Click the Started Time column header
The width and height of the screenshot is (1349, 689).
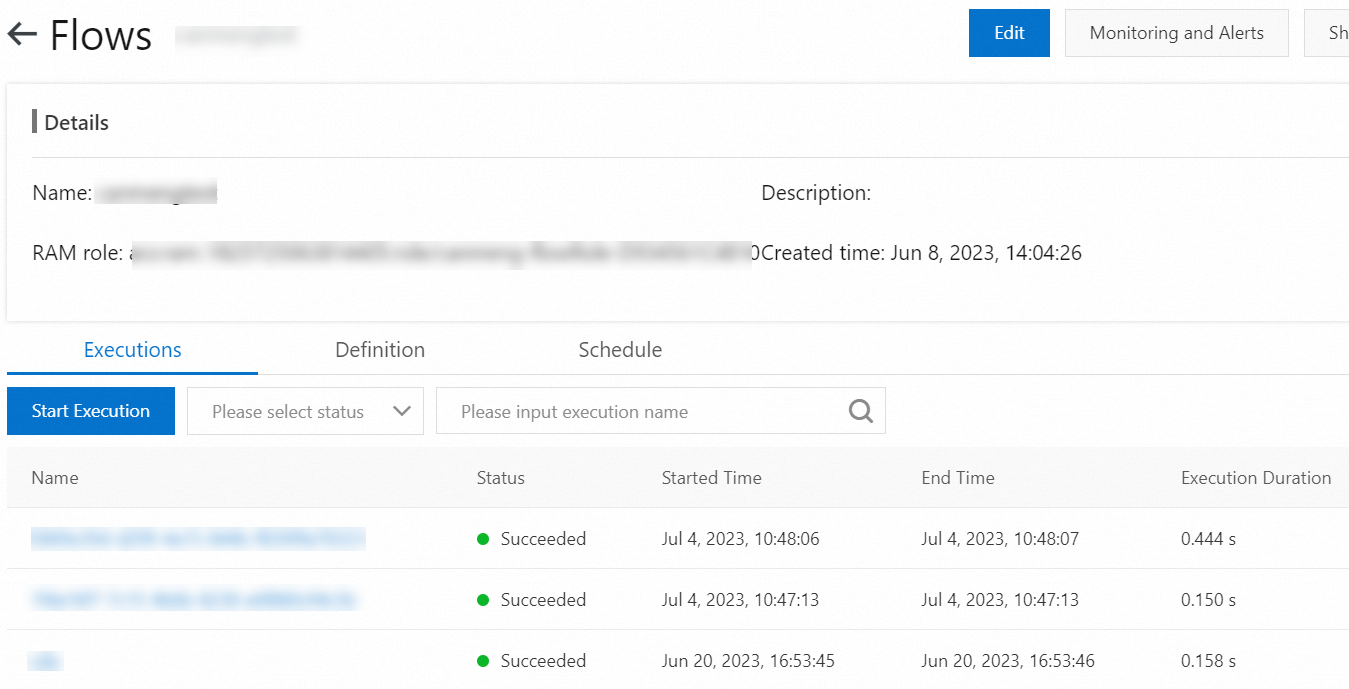(711, 477)
